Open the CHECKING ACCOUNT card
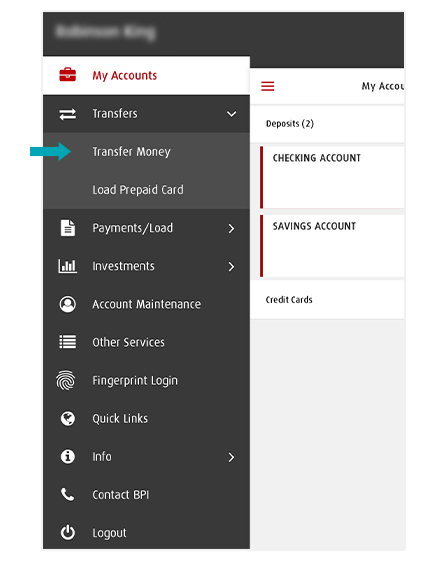Viewport: 430px width, 563px height. point(332,177)
